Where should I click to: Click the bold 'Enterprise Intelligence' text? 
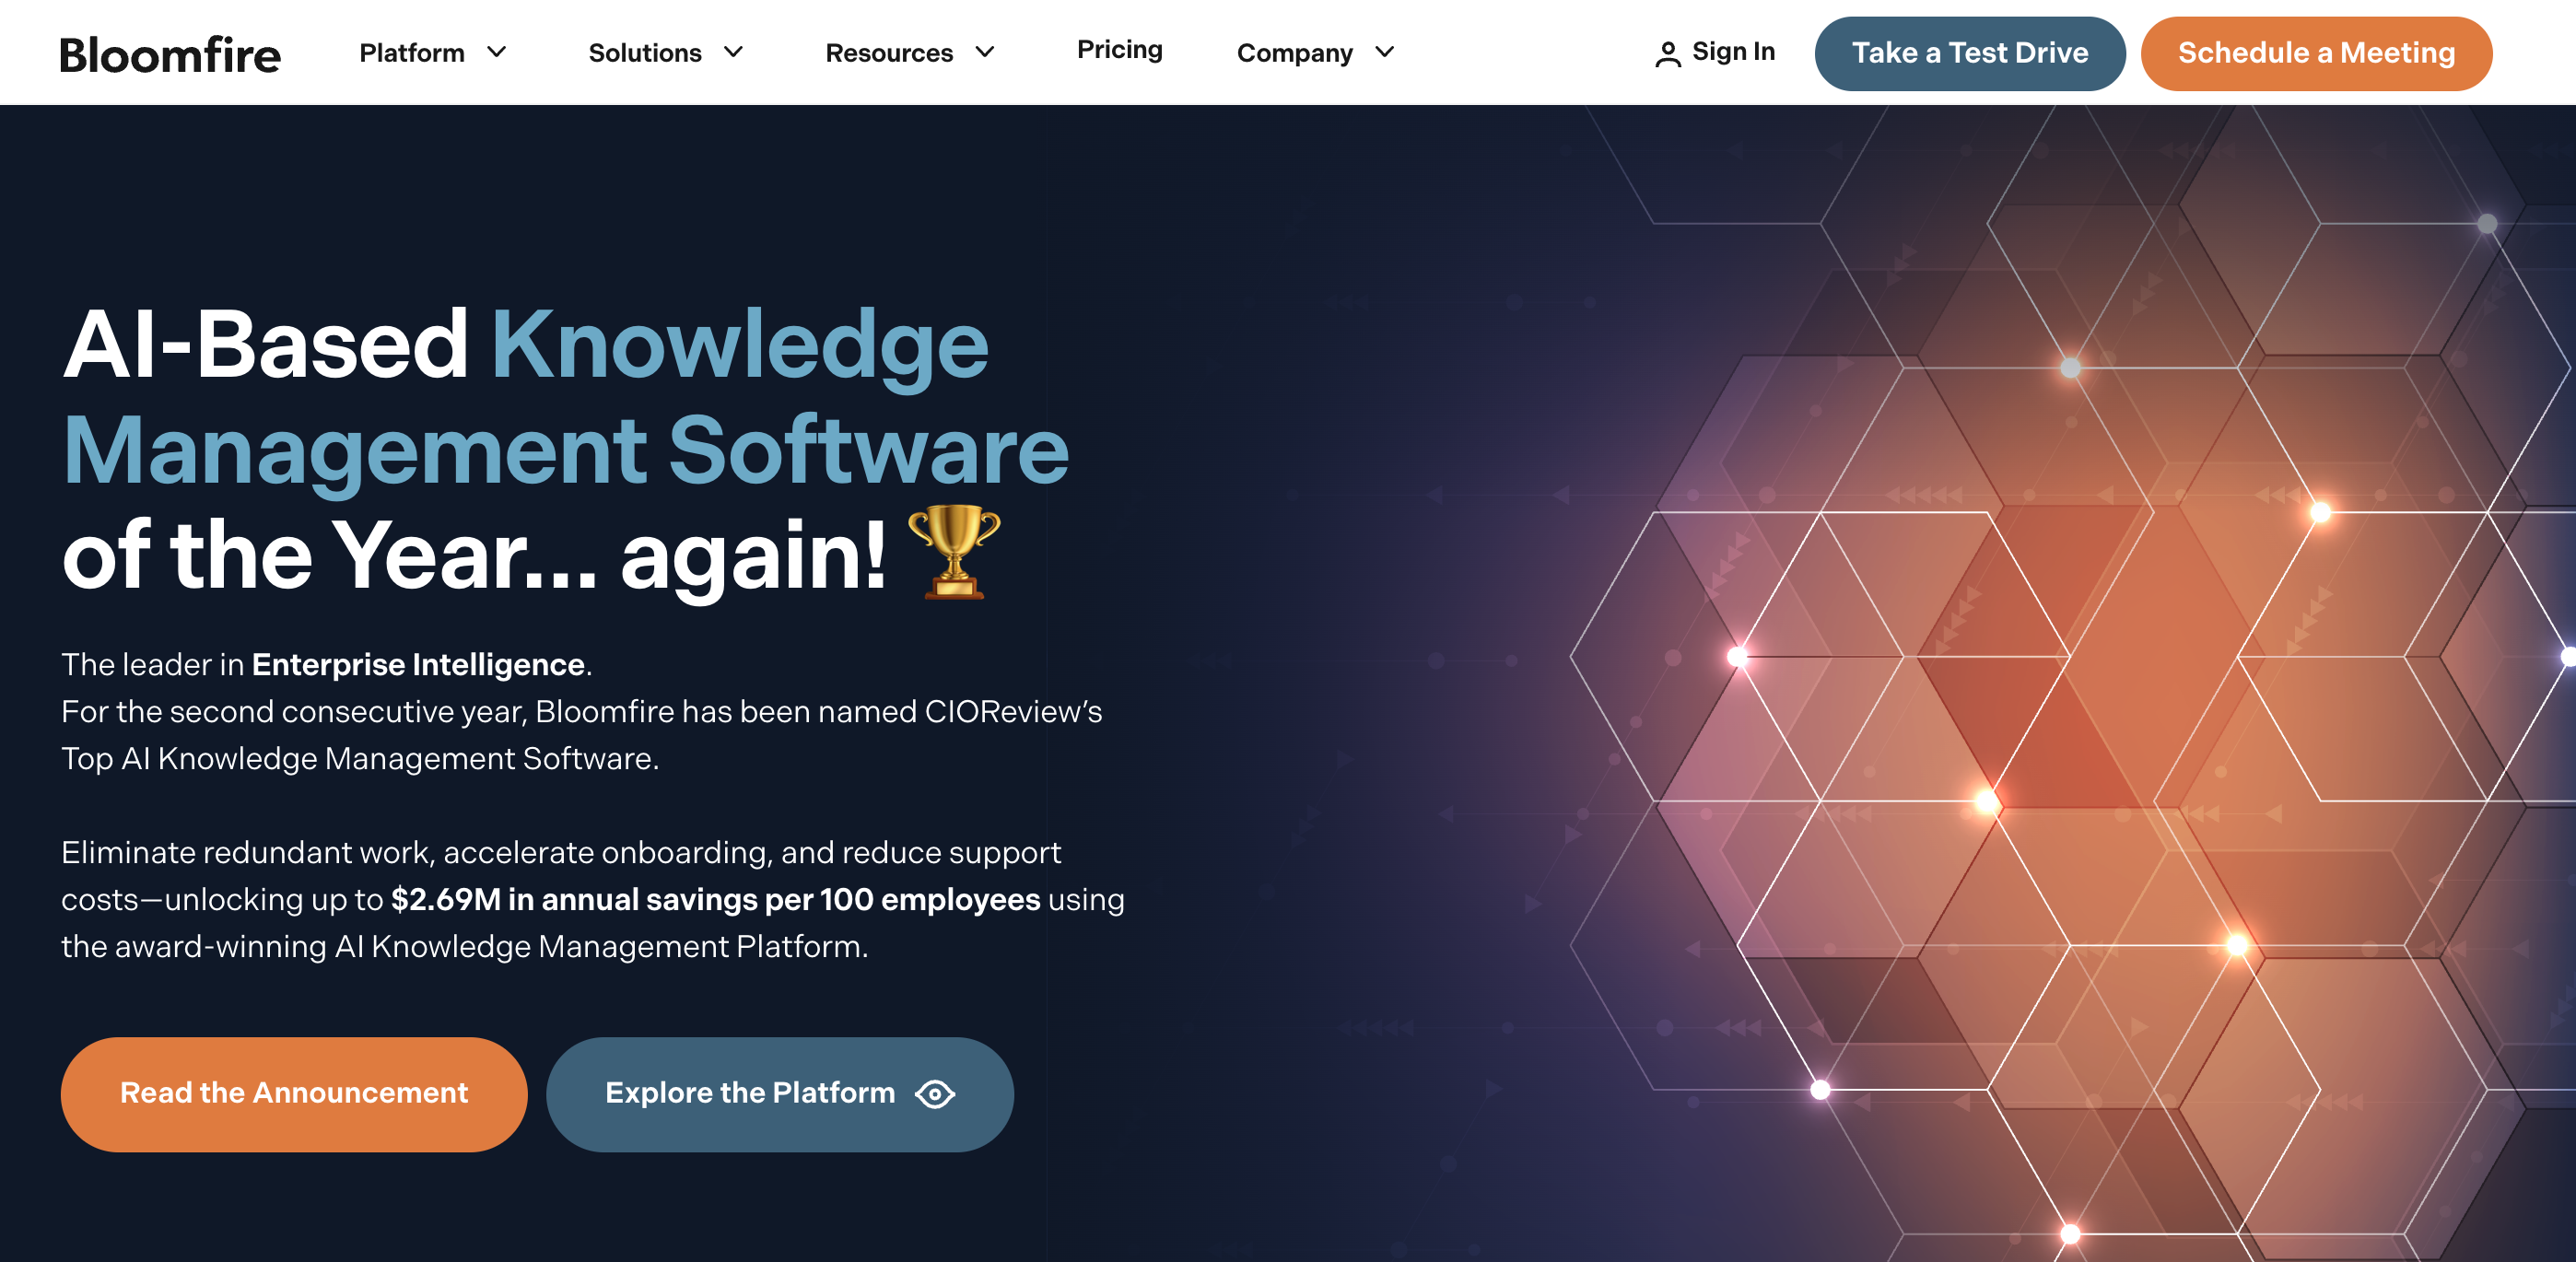click(418, 665)
